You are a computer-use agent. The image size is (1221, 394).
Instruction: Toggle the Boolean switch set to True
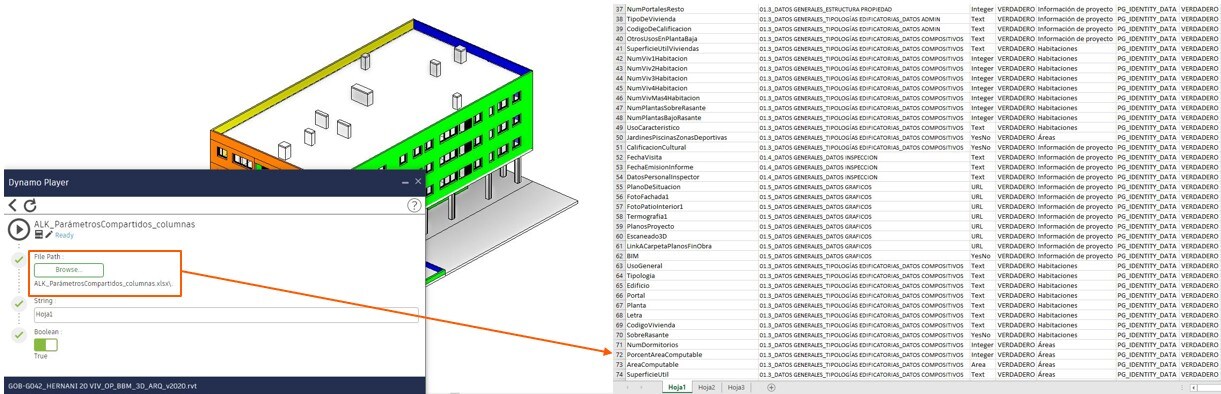click(x=46, y=344)
